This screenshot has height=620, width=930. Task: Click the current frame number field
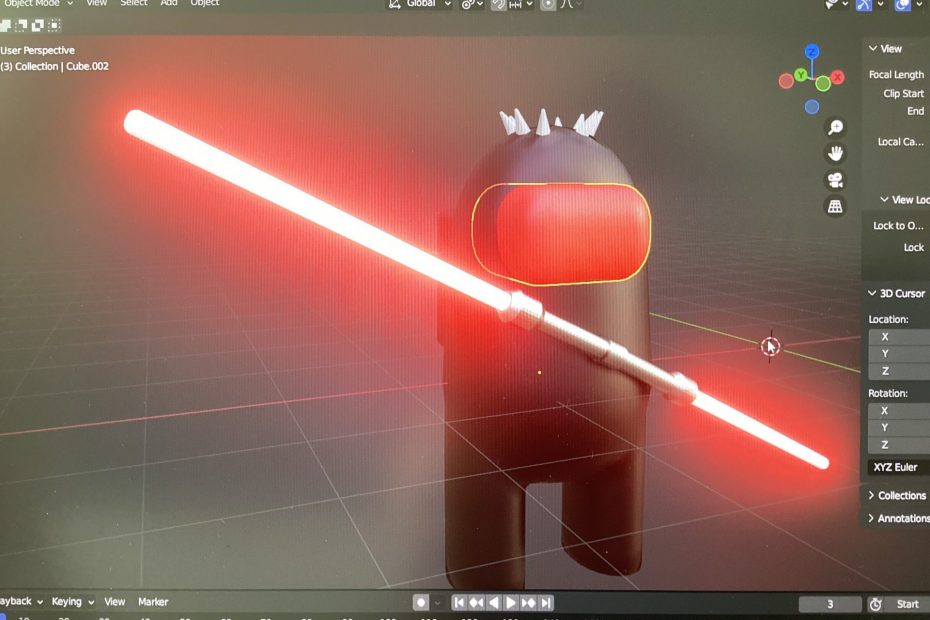[830, 604]
